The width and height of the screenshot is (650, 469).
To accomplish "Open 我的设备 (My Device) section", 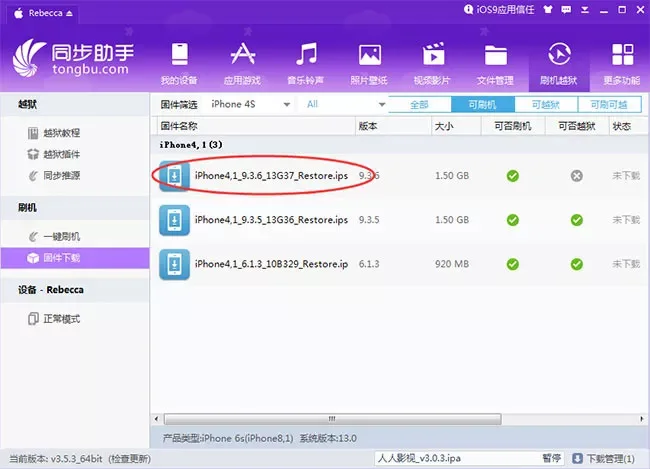I will 179,63.
